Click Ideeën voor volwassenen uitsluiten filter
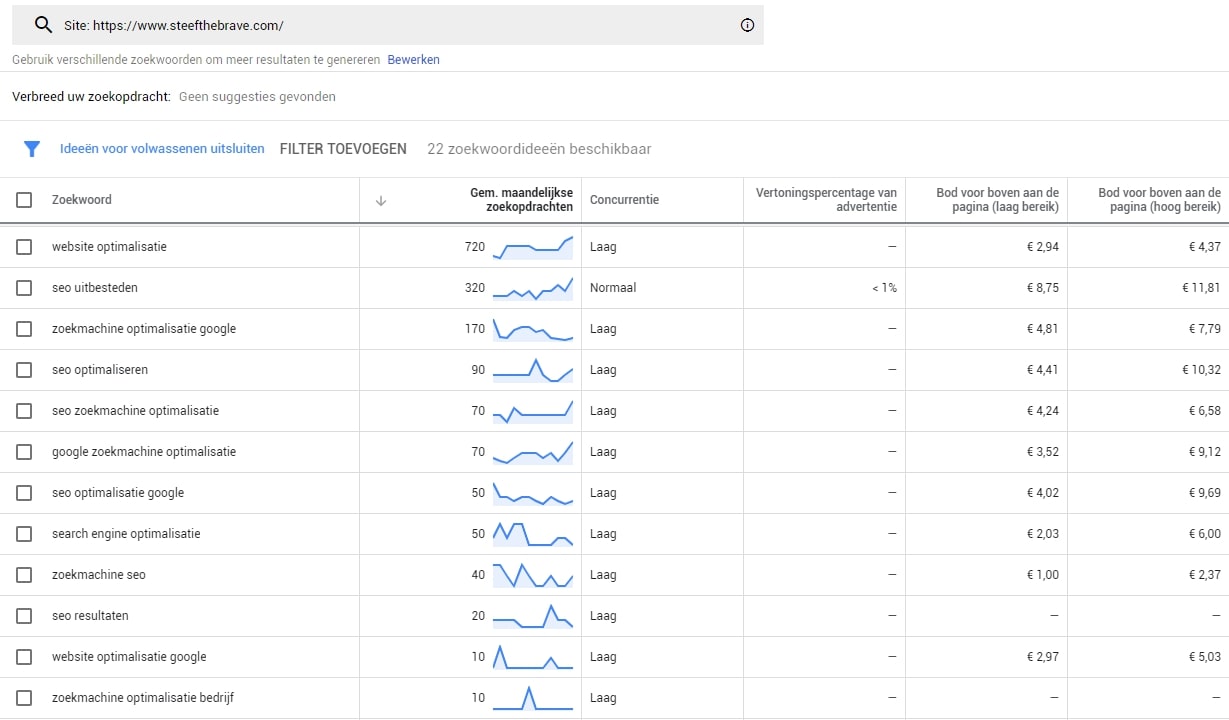The width and height of the screenshot is (1229, 720). [x=162, y=149]
